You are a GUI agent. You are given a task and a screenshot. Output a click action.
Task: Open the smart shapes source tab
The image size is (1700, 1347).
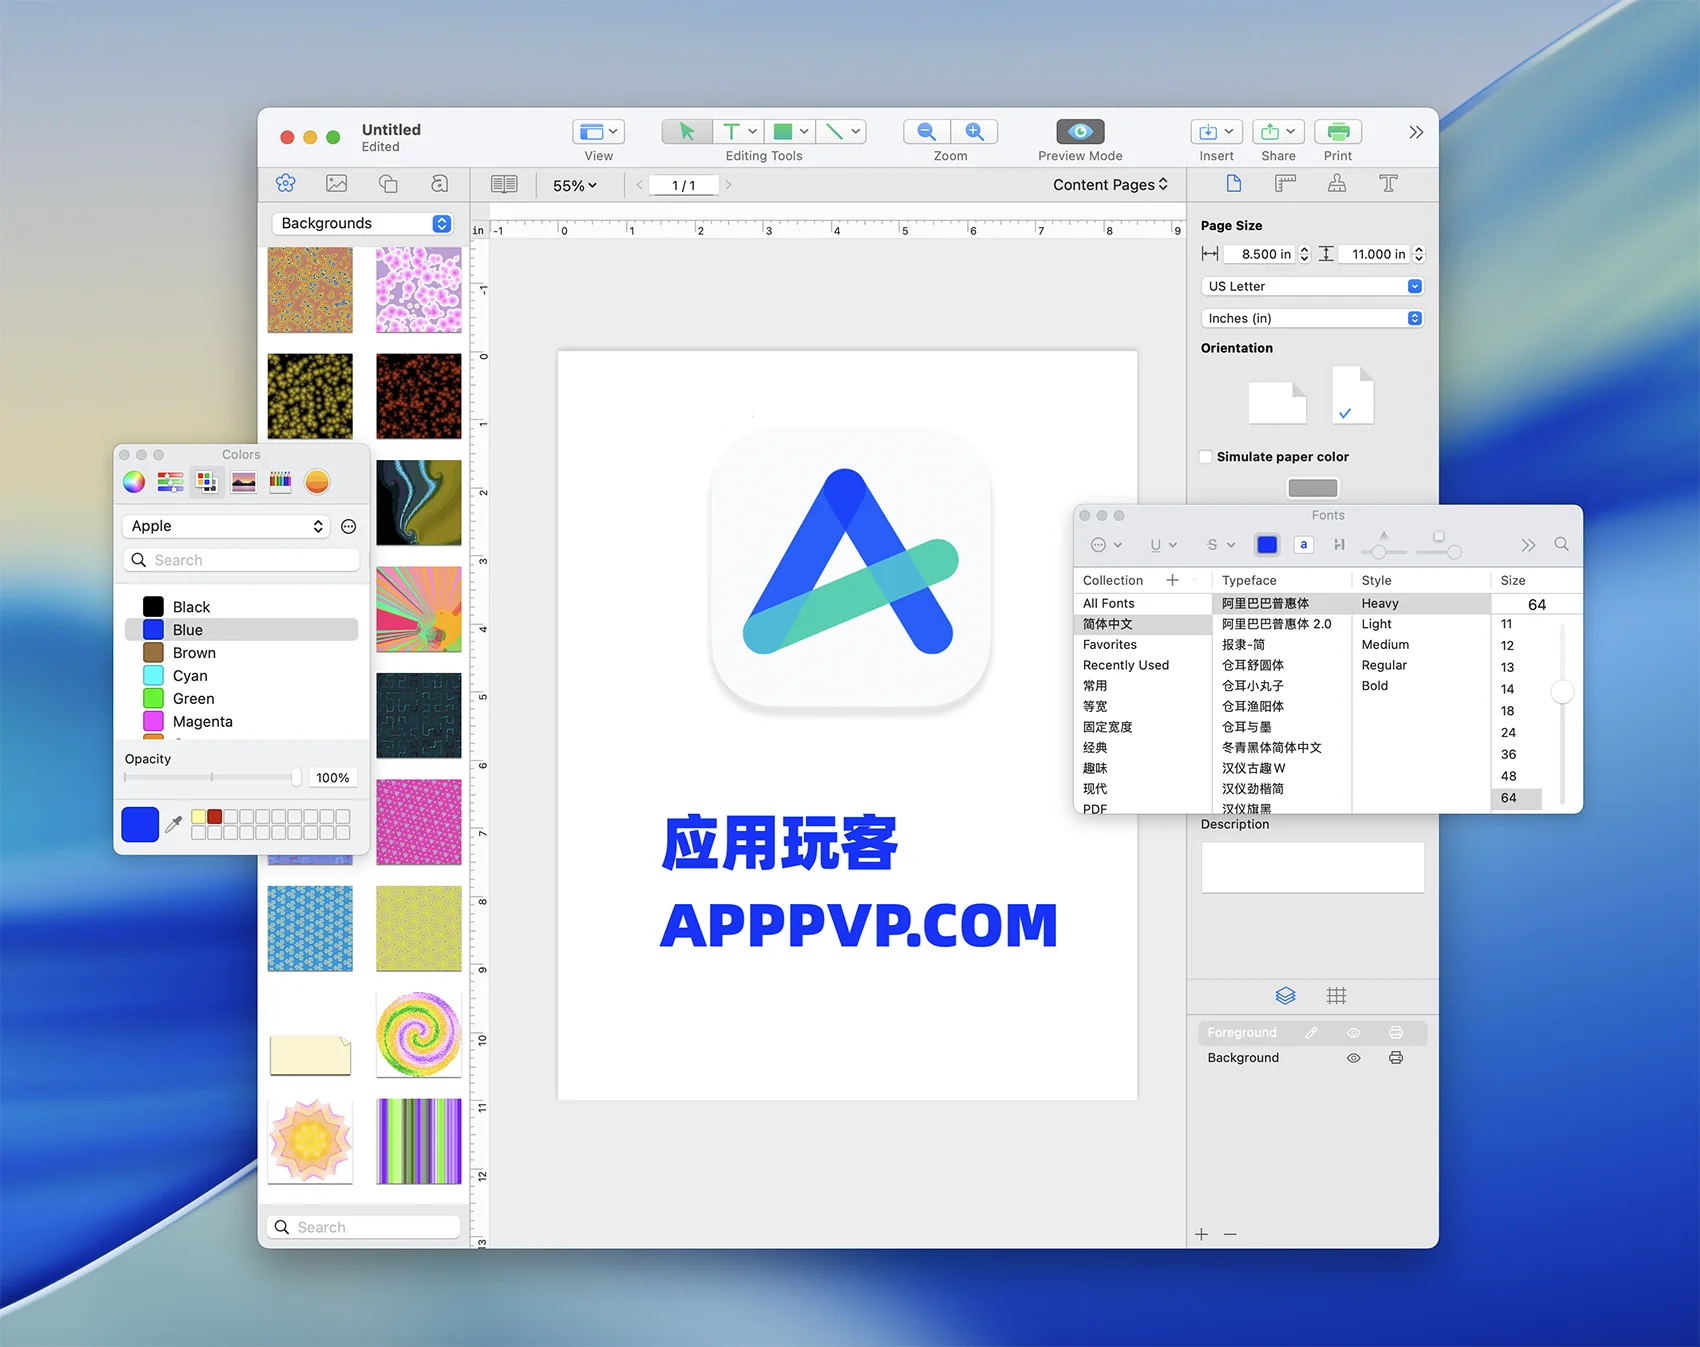coord(388,183)
